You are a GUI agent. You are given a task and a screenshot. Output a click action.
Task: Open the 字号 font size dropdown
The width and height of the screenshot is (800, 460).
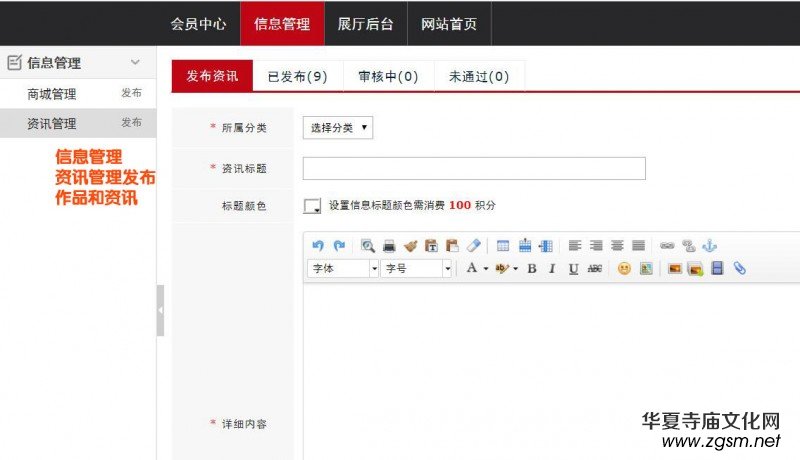(417, 269)
